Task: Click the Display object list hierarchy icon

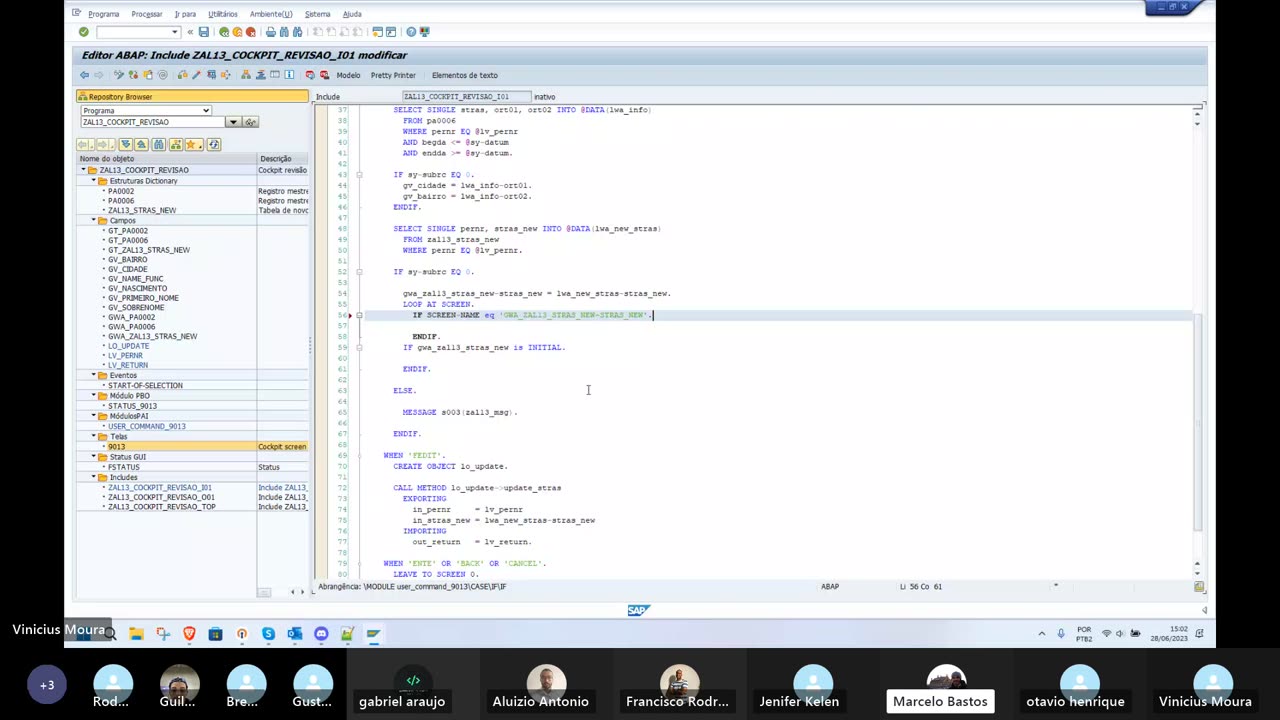Action: pyautogui.click(x=246, y=75)
